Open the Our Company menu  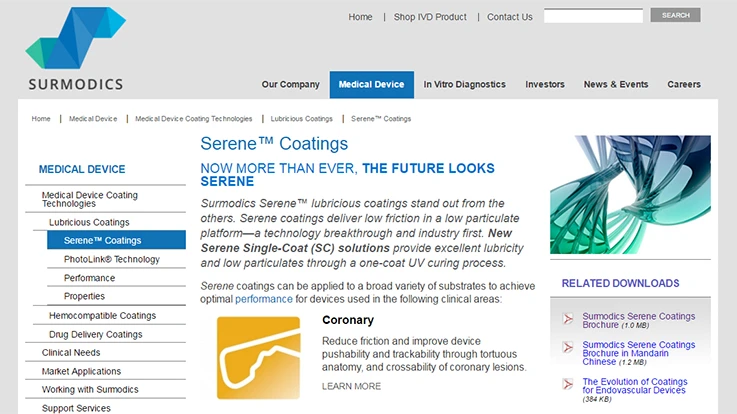tap(290, 85)
